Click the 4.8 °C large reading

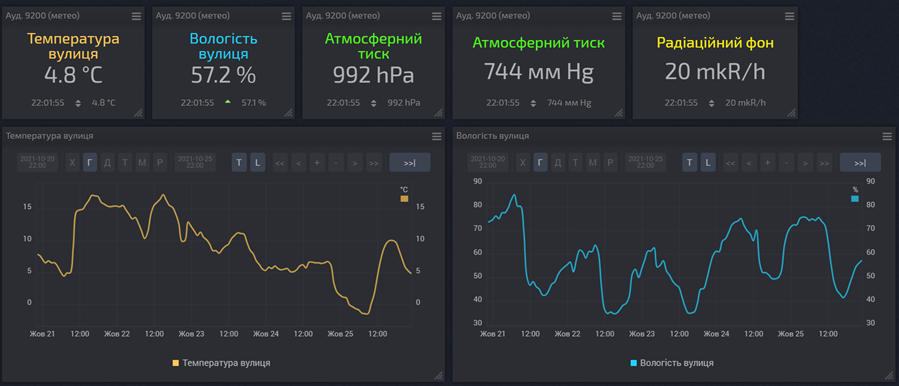73,75
